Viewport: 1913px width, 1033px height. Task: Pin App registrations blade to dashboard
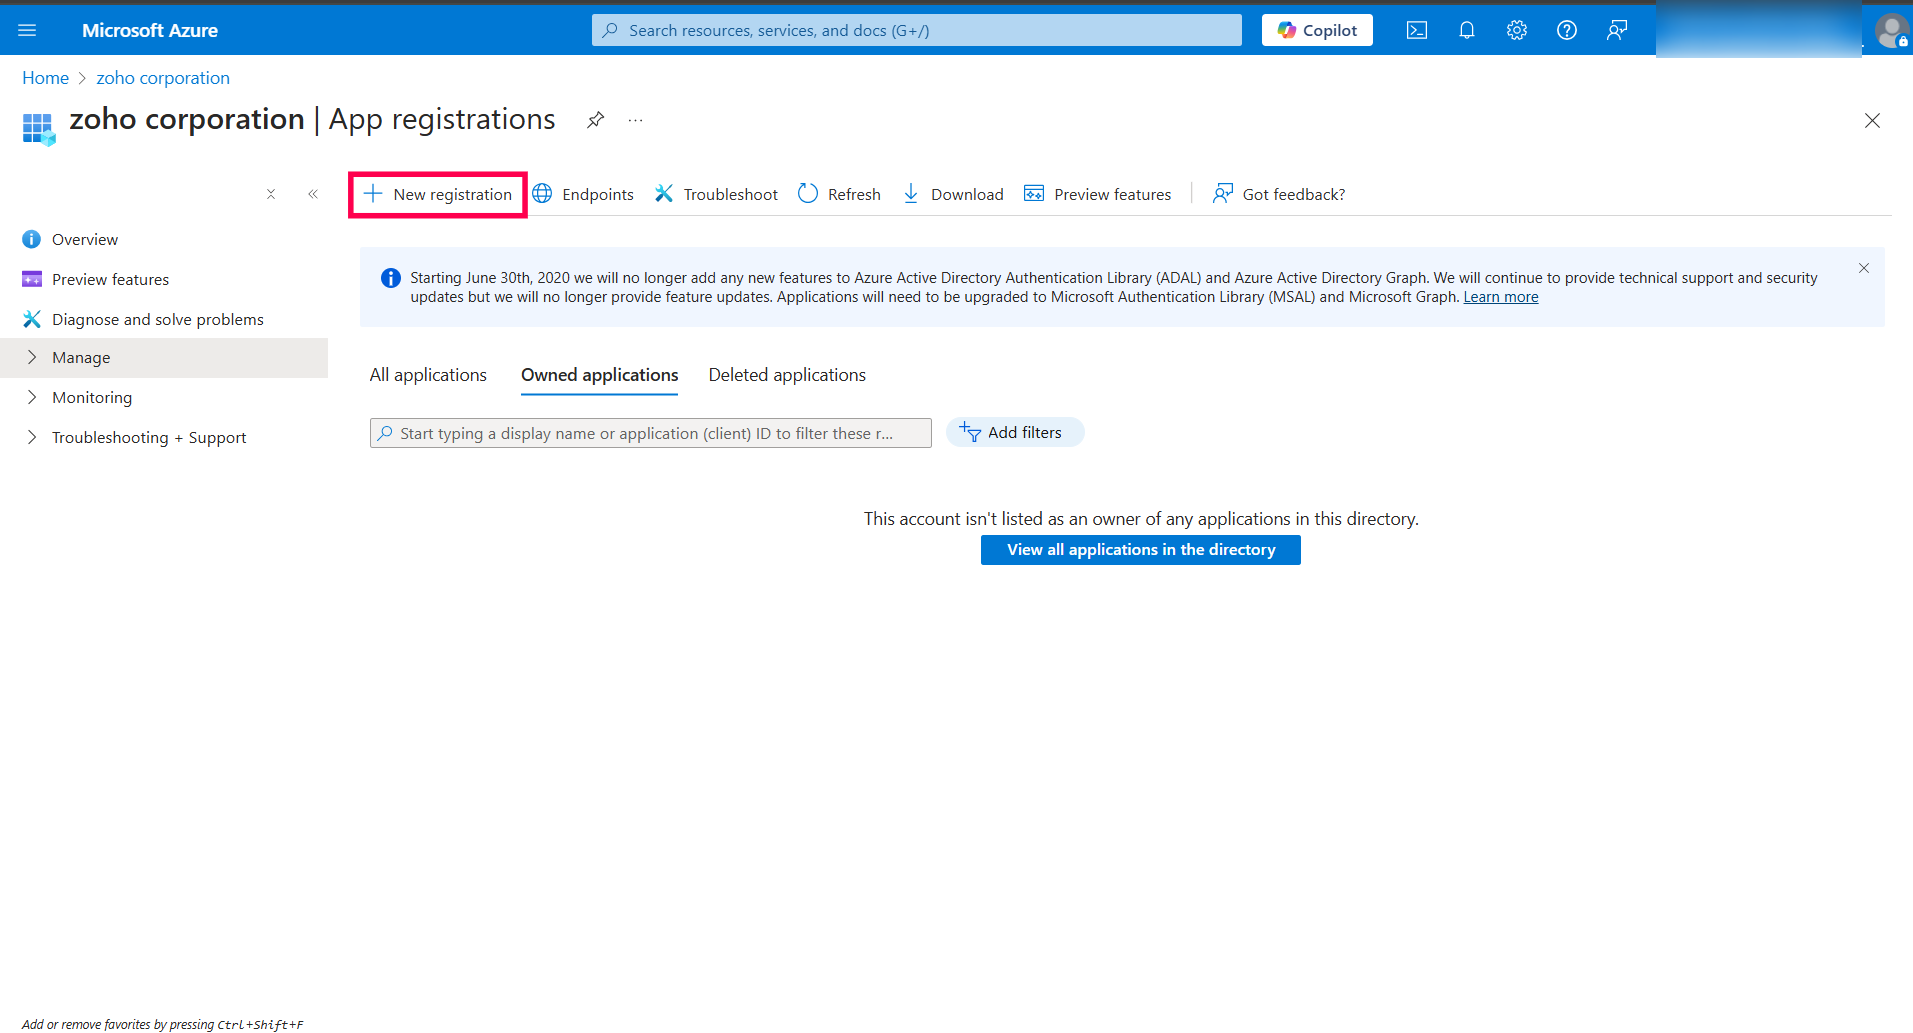(596, 120)
